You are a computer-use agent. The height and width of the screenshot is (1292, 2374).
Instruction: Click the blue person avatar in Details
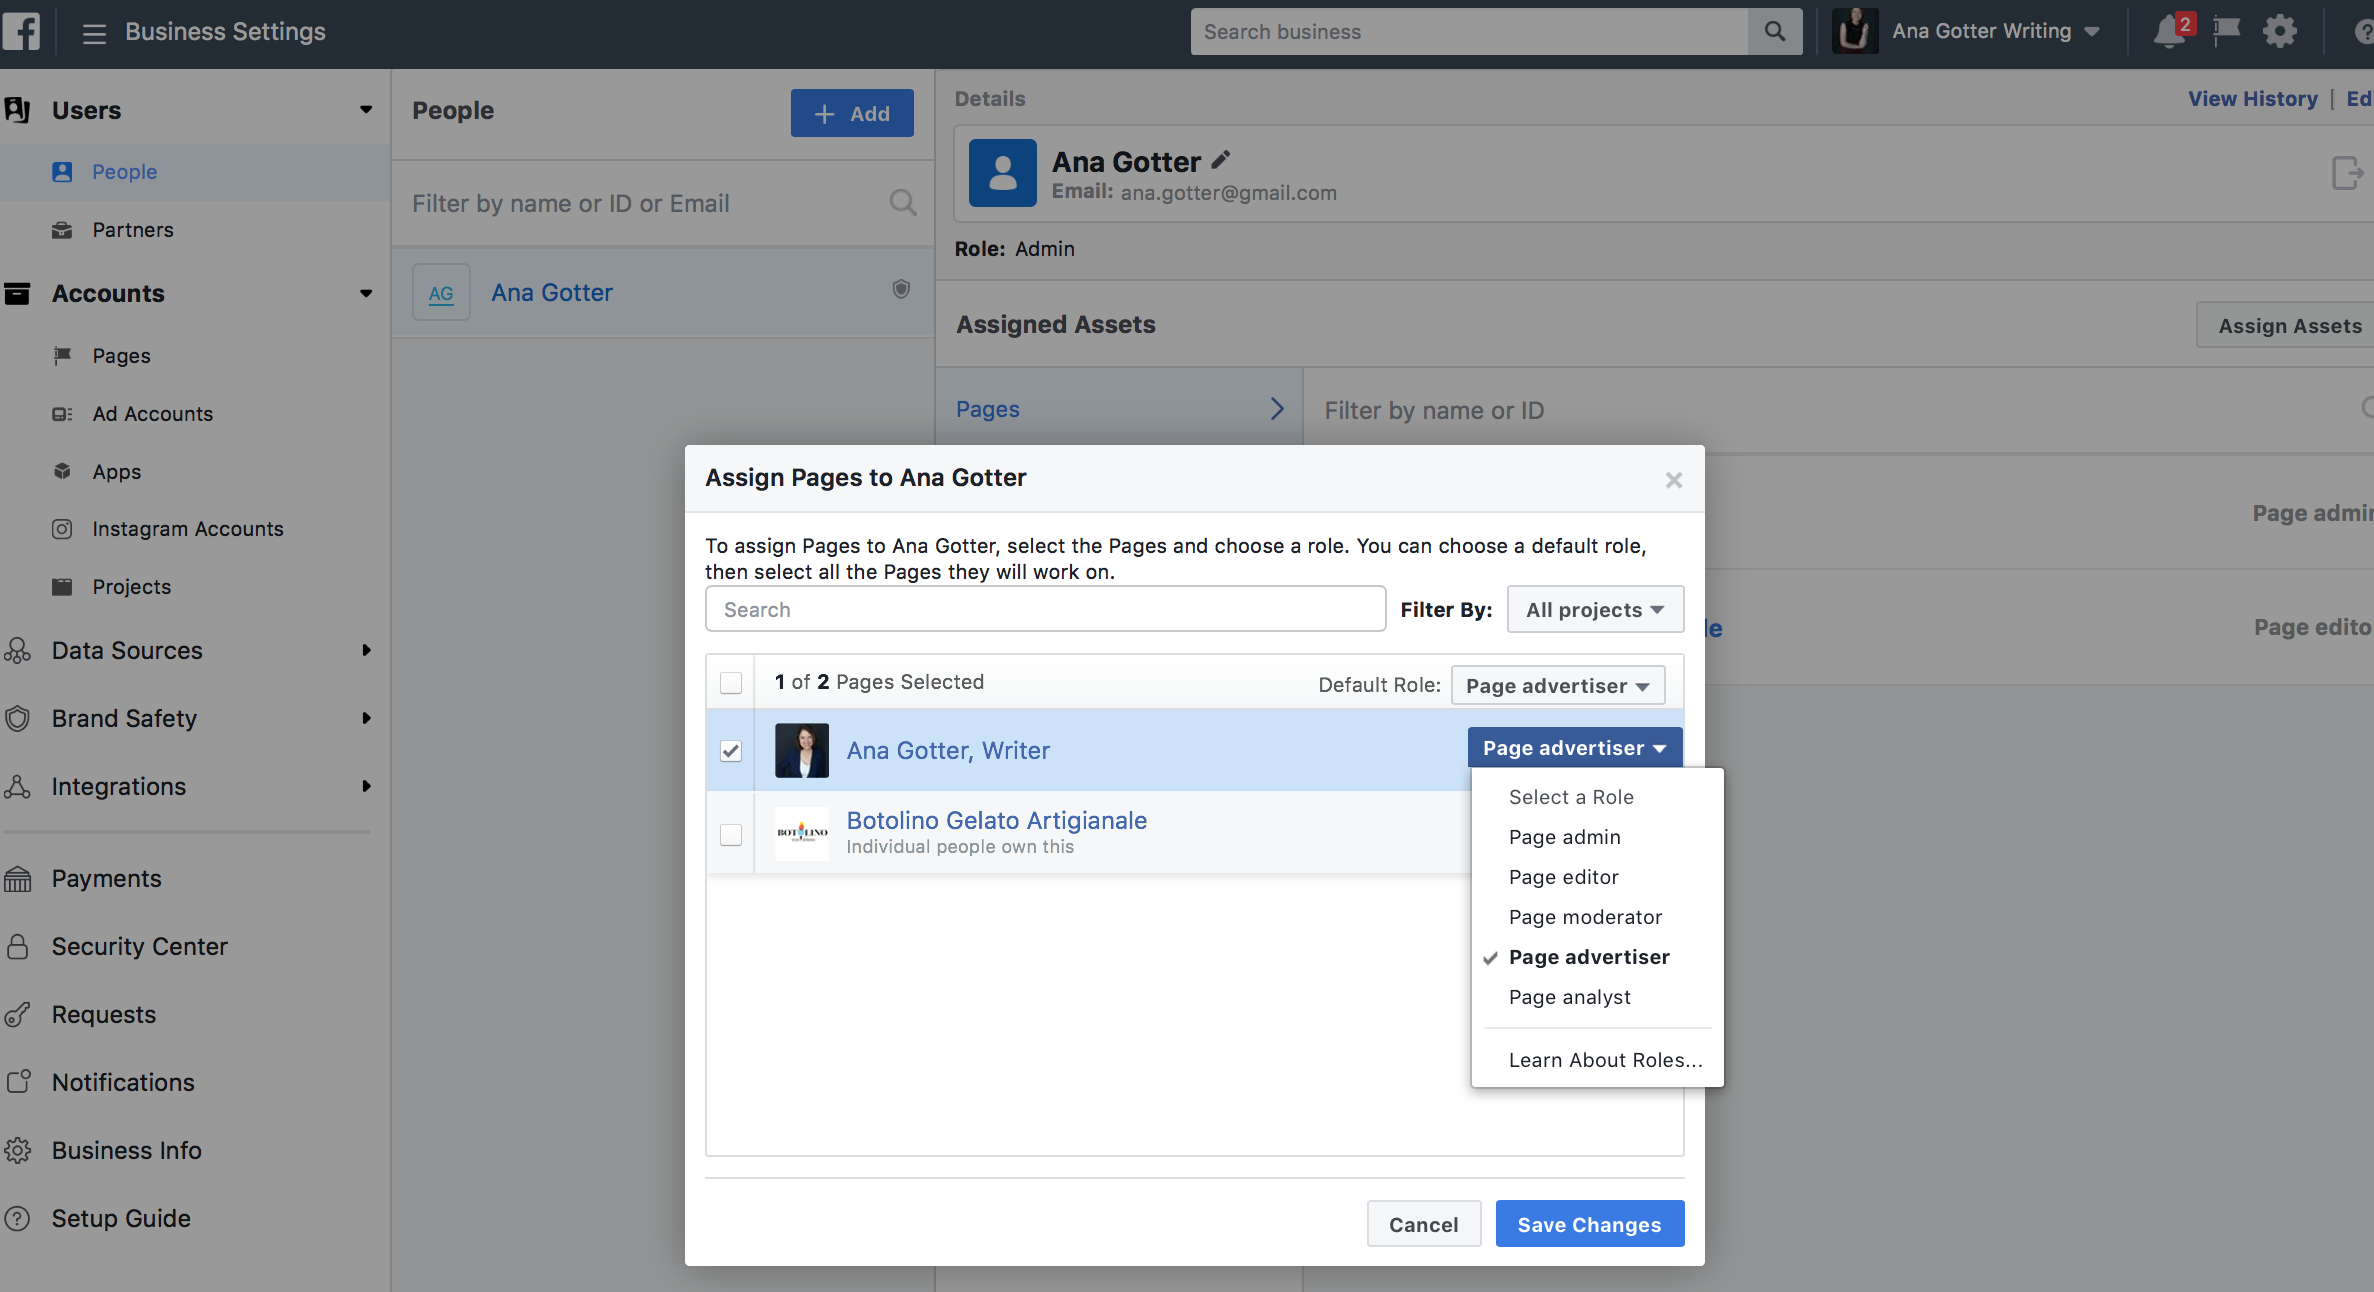click(1002, 173)
